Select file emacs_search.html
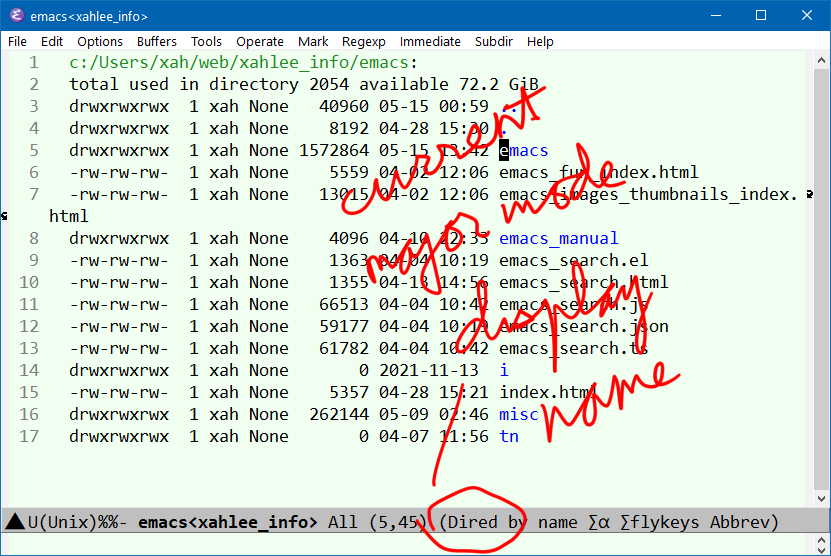Screen dimensions: 831x556 pos(584,283)
